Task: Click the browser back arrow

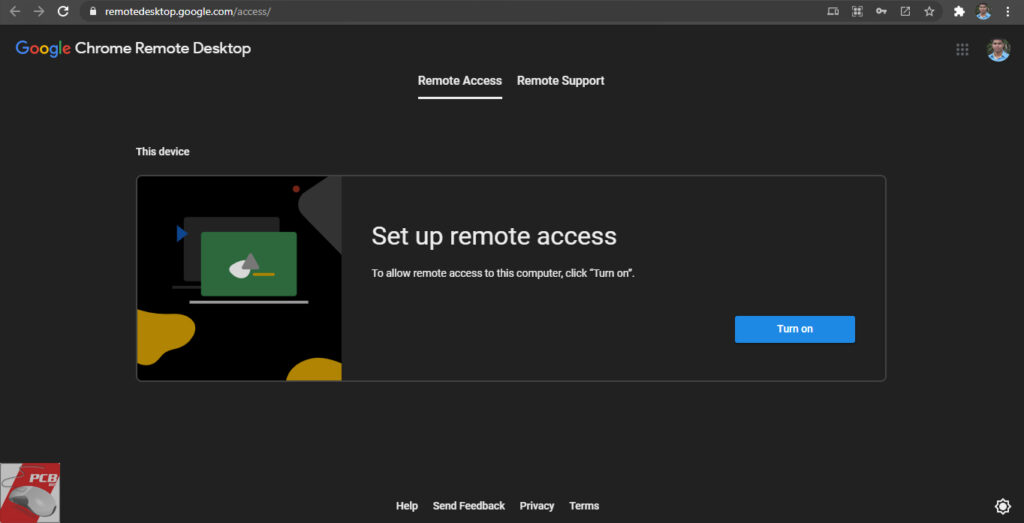Action: point(14,11)
